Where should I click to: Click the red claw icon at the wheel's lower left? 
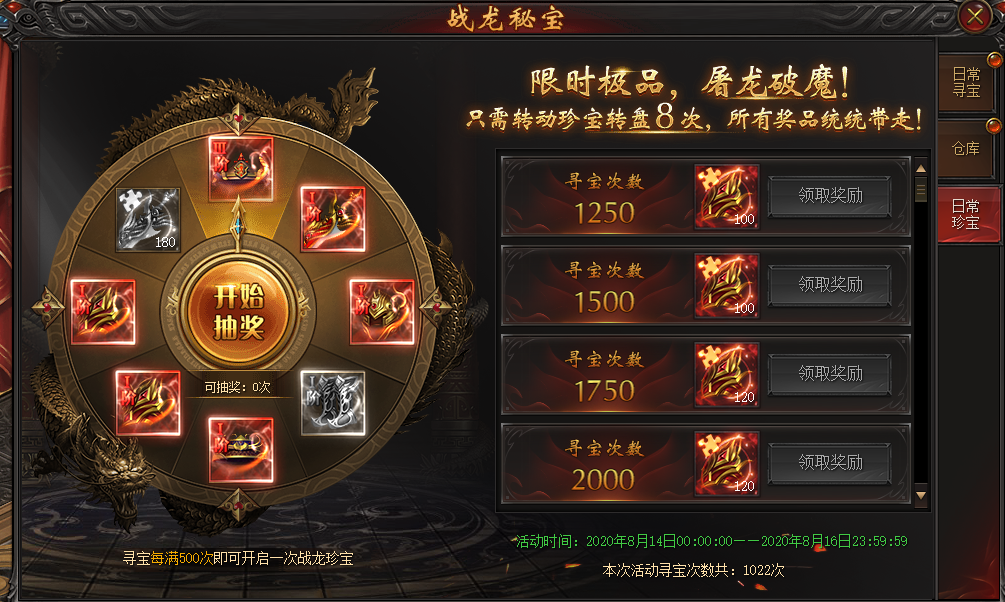click(x=148, y=403)
